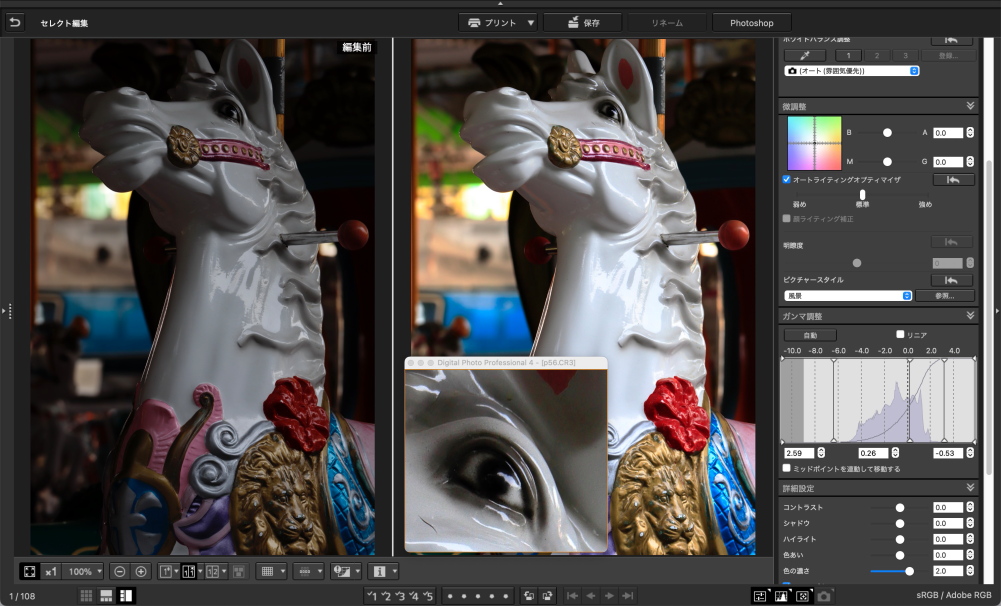Image resolution: width=1001 pixels, height=606 pixels.
Task: Open the white balance オート (雰囲気優先) dropdown
Action: click(x=852, y=71)
